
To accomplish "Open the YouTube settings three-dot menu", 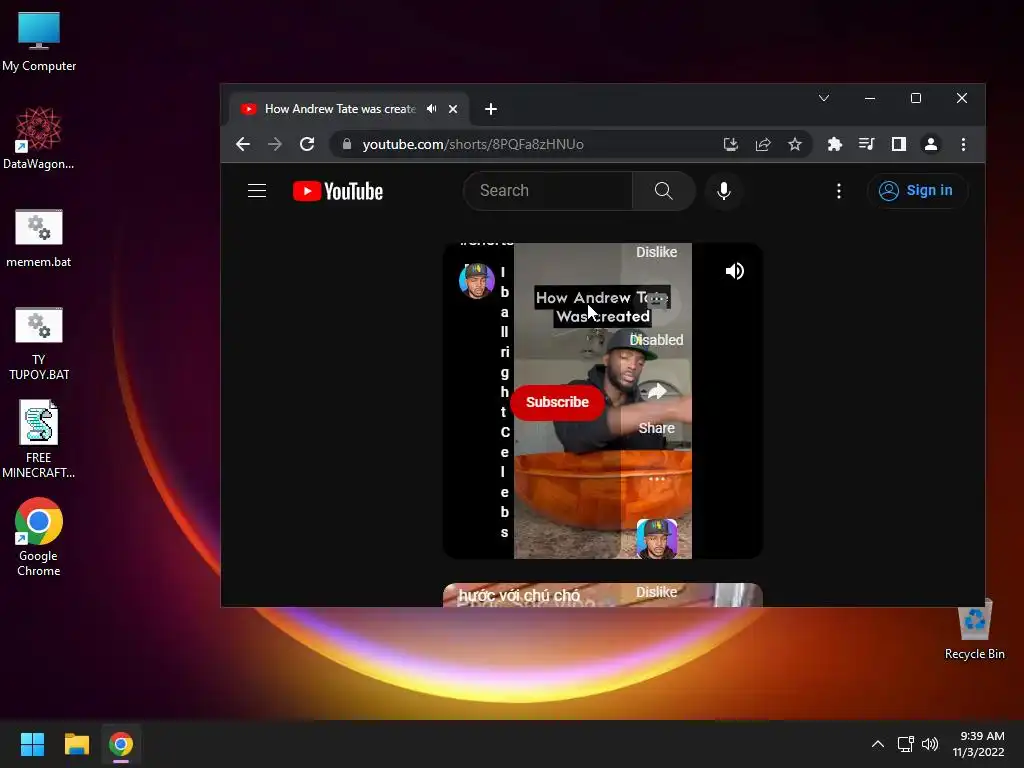I will (839, 191).
